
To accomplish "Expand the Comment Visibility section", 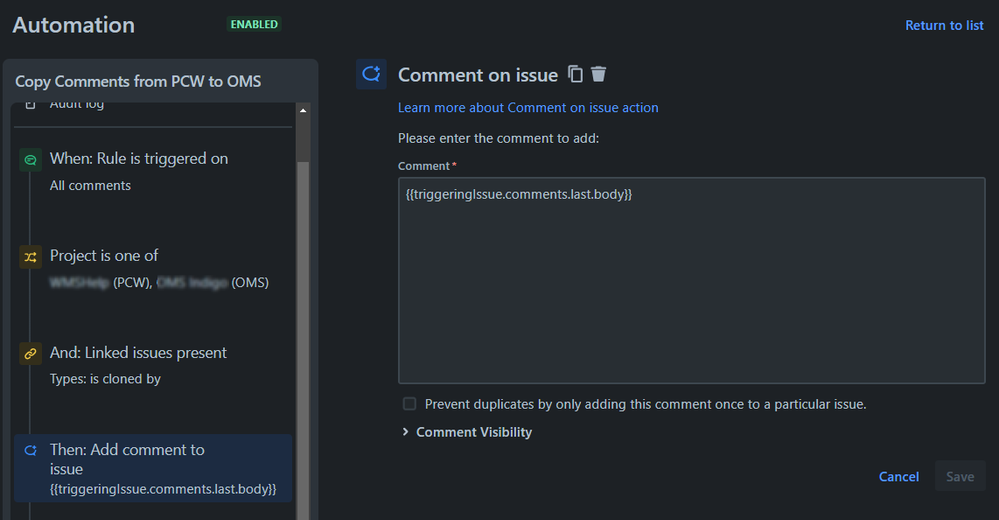I will (x=467, y=432).
